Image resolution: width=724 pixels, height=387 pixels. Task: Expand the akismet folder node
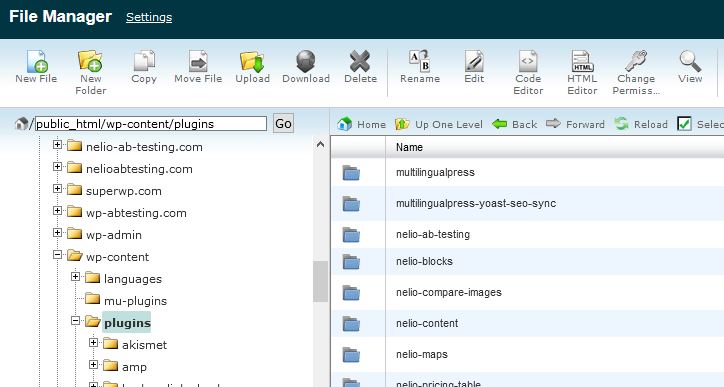click(93, 343)
